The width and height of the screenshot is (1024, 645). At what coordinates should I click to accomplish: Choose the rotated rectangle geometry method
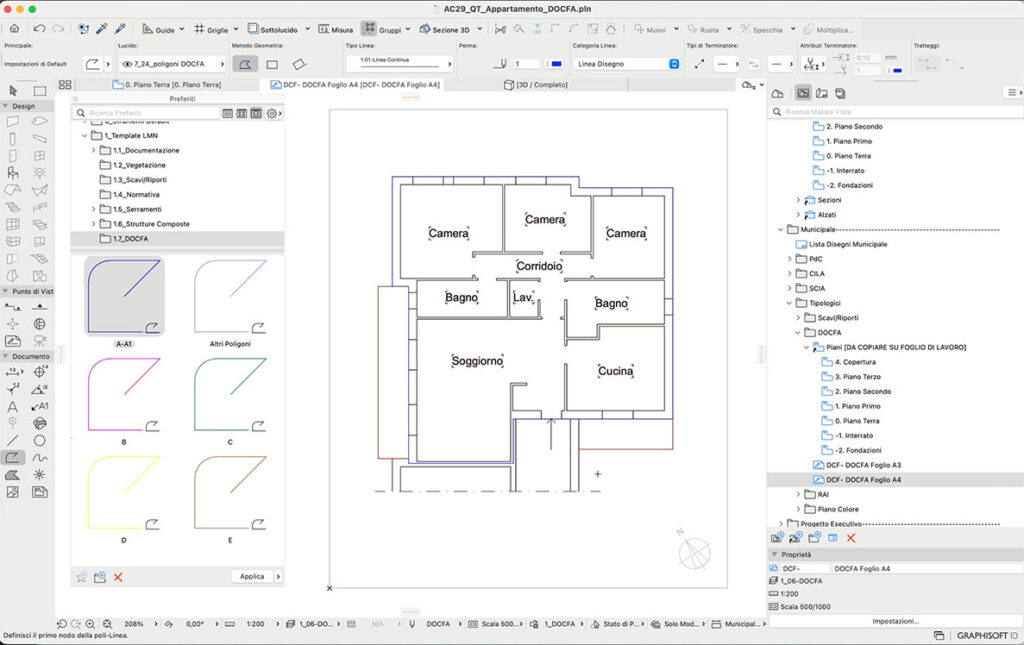pyautogui.click(x=299, y=64)
